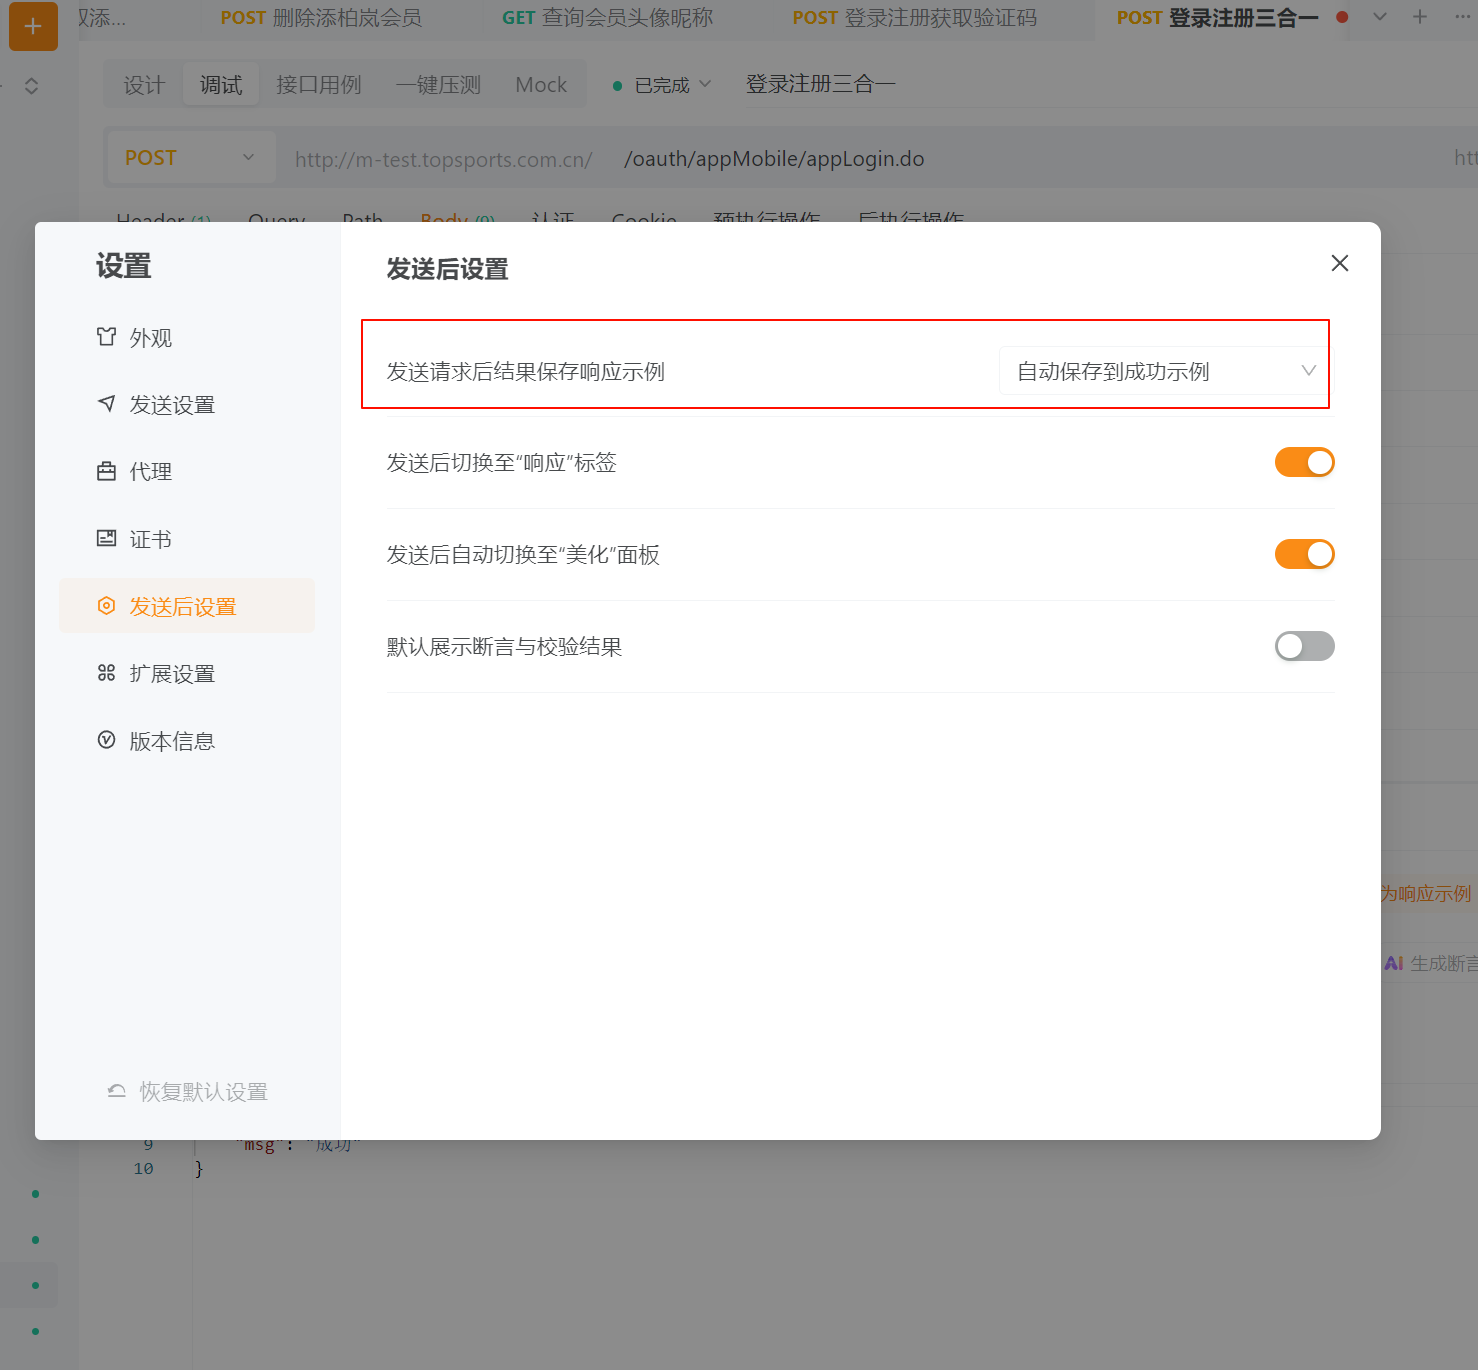Image resolution: width=1478 pixels, height=1370 pixels.
Task: Open the POST 删除添柏岚会员 tab
Action: (x=321, y=18)
